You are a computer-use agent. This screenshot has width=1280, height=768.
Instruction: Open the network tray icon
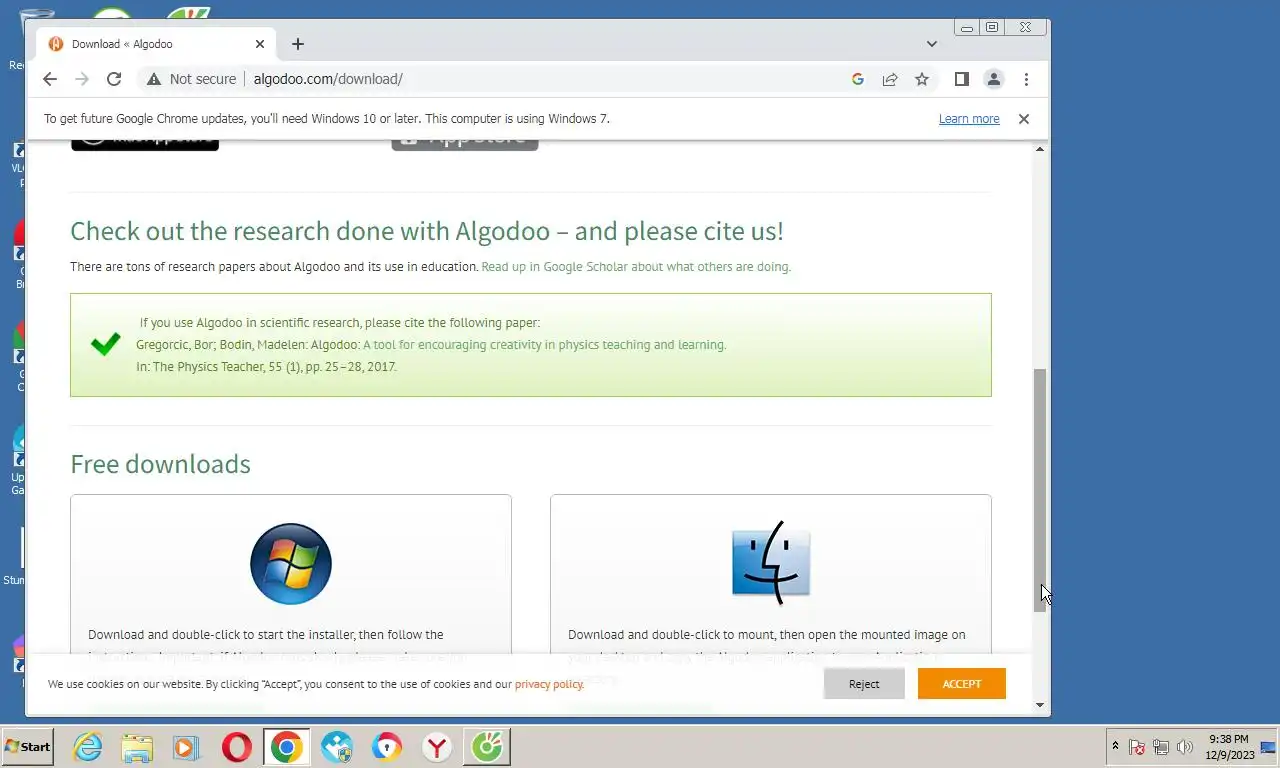coord(1161,747)
